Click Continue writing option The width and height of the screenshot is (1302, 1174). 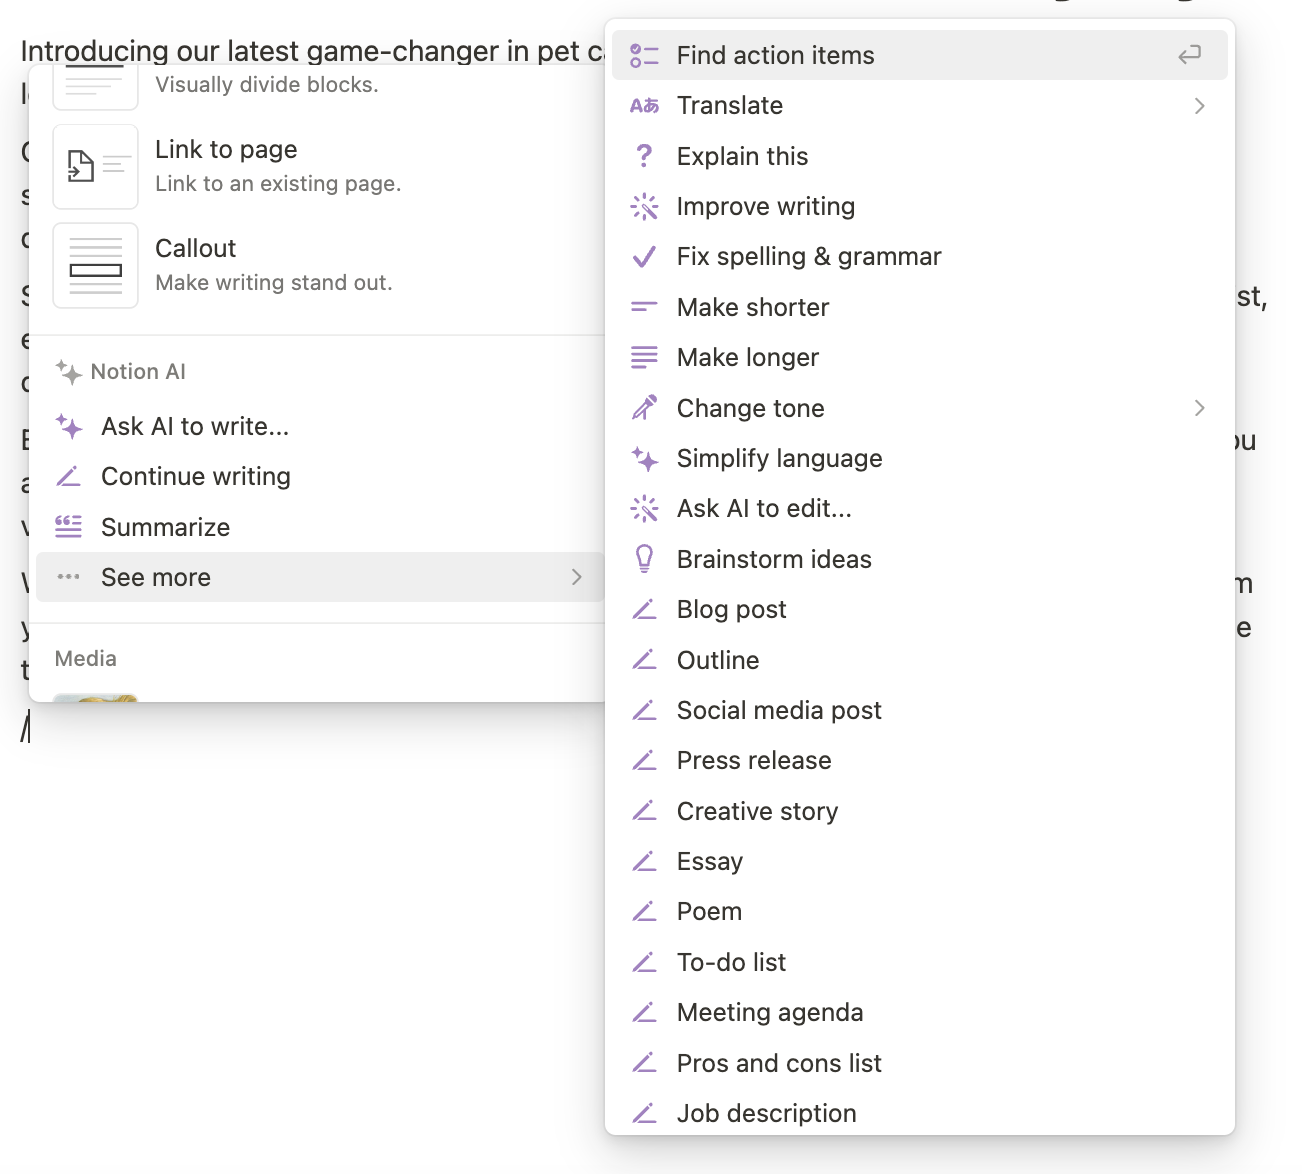pos(195,477)
